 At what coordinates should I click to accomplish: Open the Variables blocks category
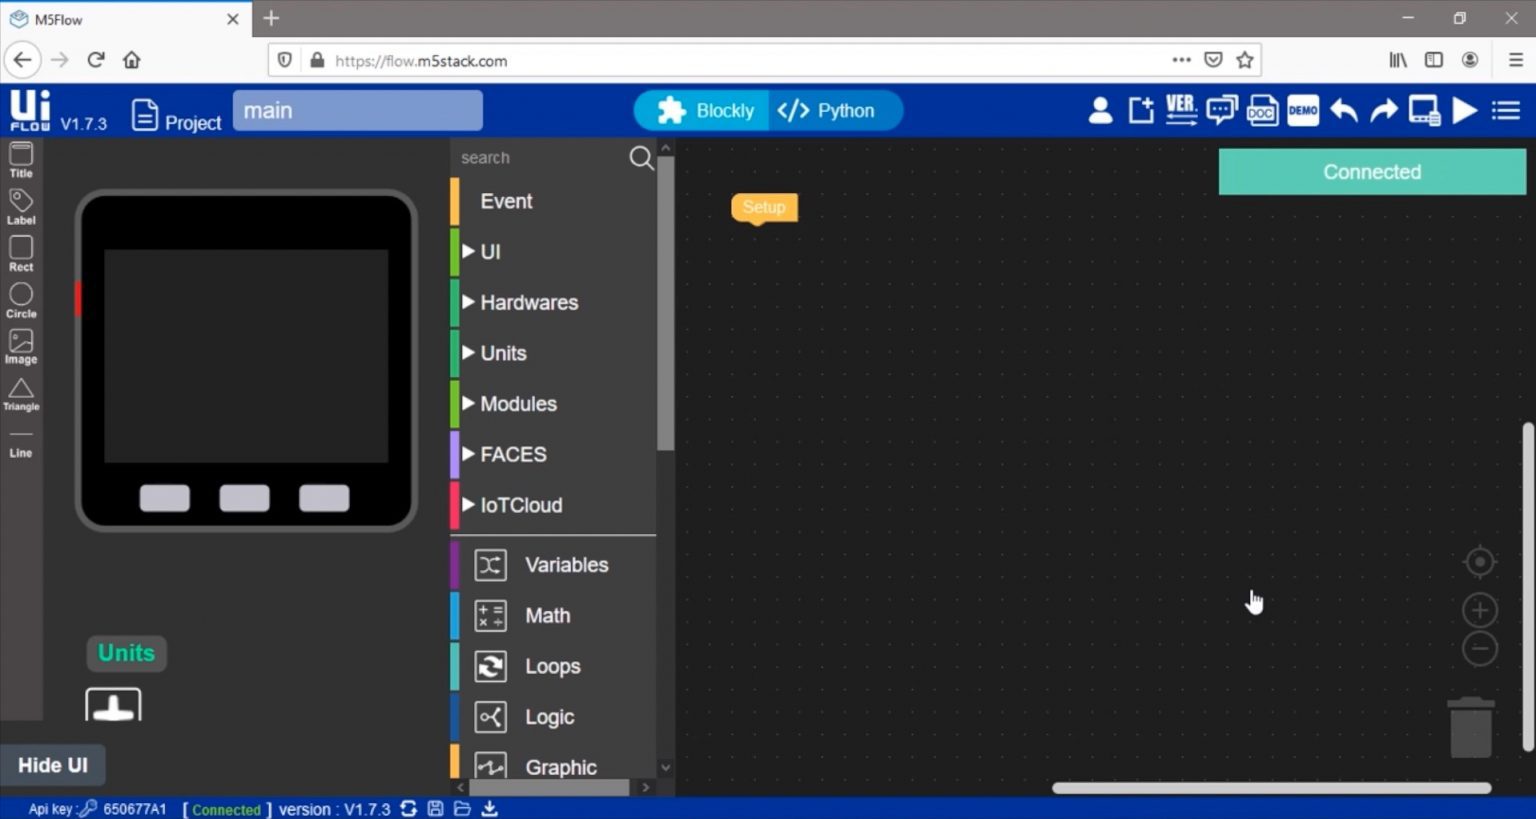click(x=566, y=564)
